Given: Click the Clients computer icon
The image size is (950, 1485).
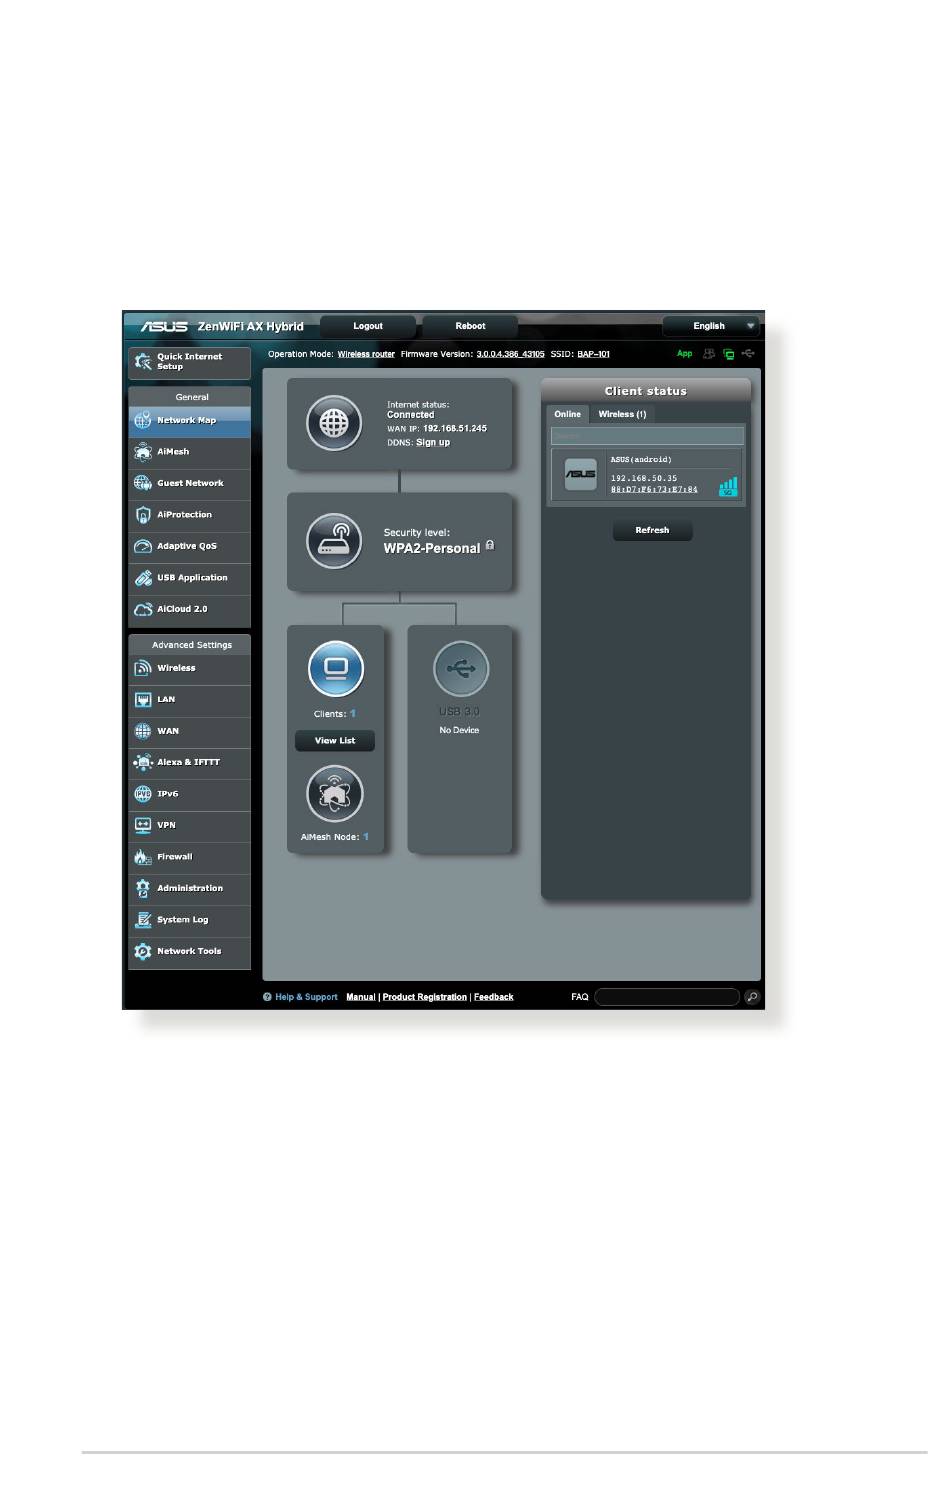Looking at the screenshot, I should click(336, 669).
